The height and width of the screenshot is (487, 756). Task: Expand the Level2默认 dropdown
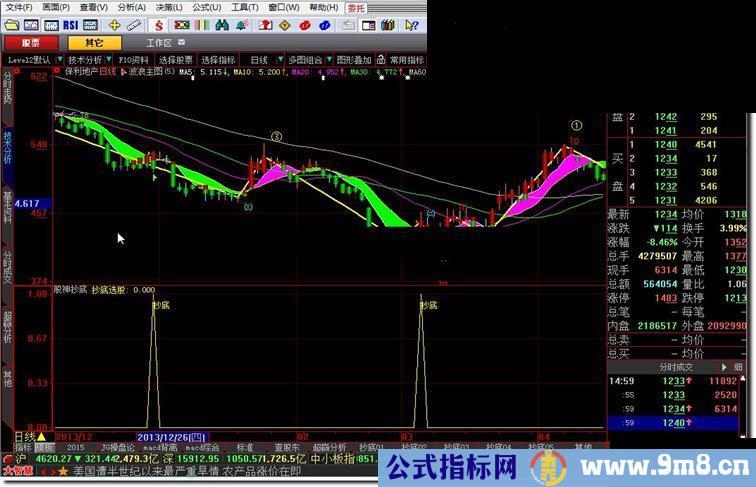click(x=29, y=59)
